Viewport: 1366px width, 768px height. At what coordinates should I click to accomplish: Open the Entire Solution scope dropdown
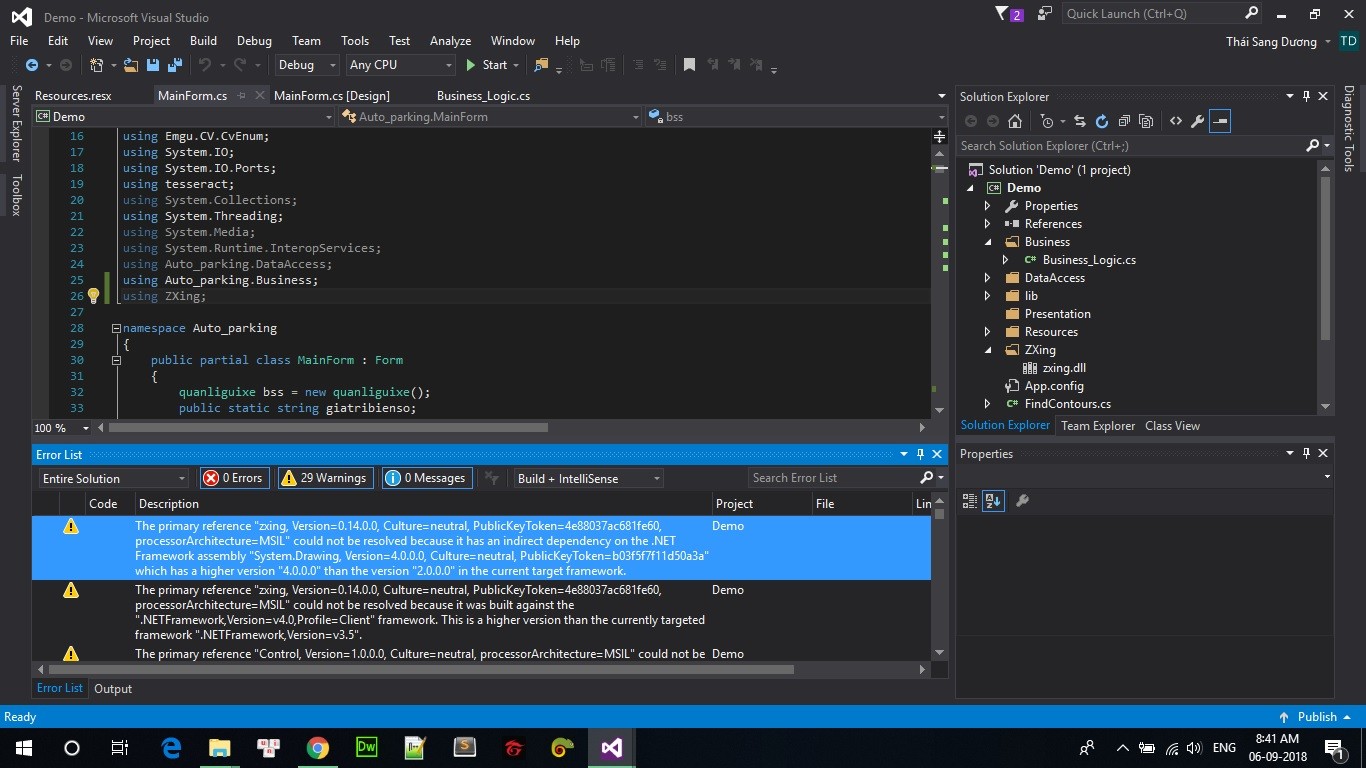coord(113,478)
